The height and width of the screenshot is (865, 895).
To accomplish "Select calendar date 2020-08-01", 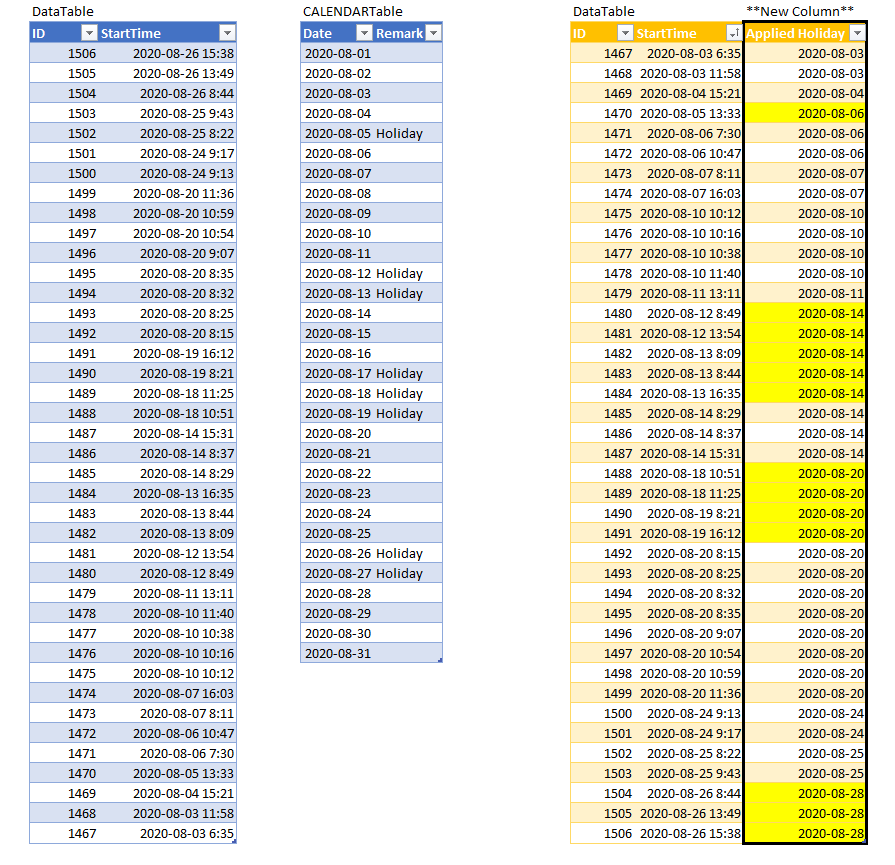I will pyautogui.click(x=337, y=54).
